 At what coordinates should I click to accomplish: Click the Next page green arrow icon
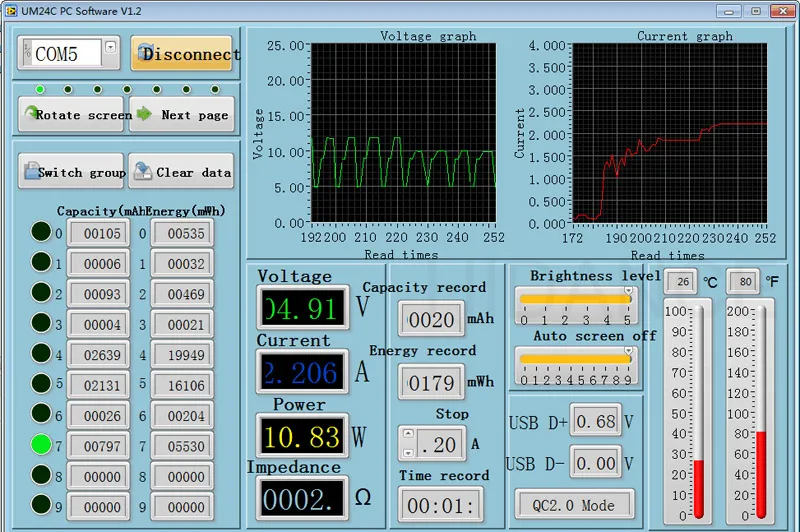point(144,113)
